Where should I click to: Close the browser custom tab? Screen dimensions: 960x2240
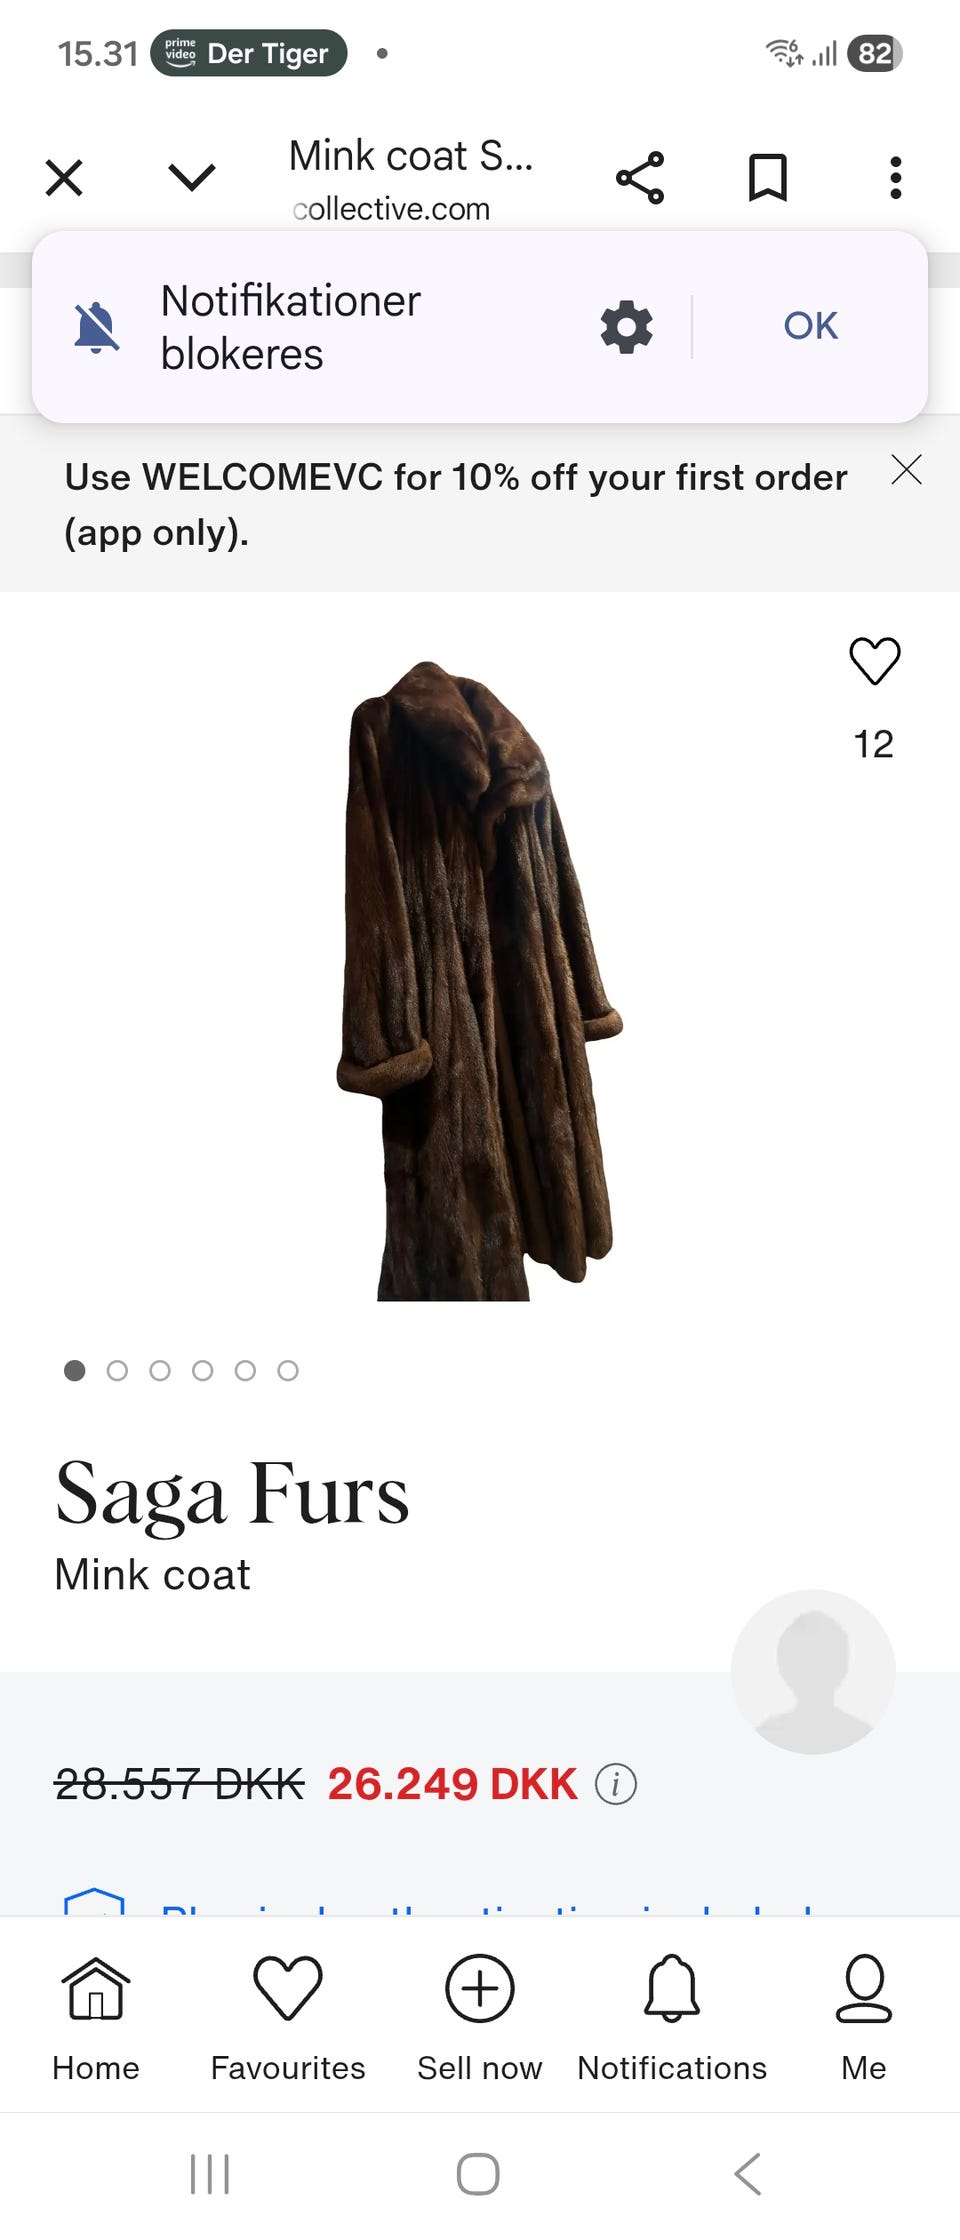click(x=64, y=178)
